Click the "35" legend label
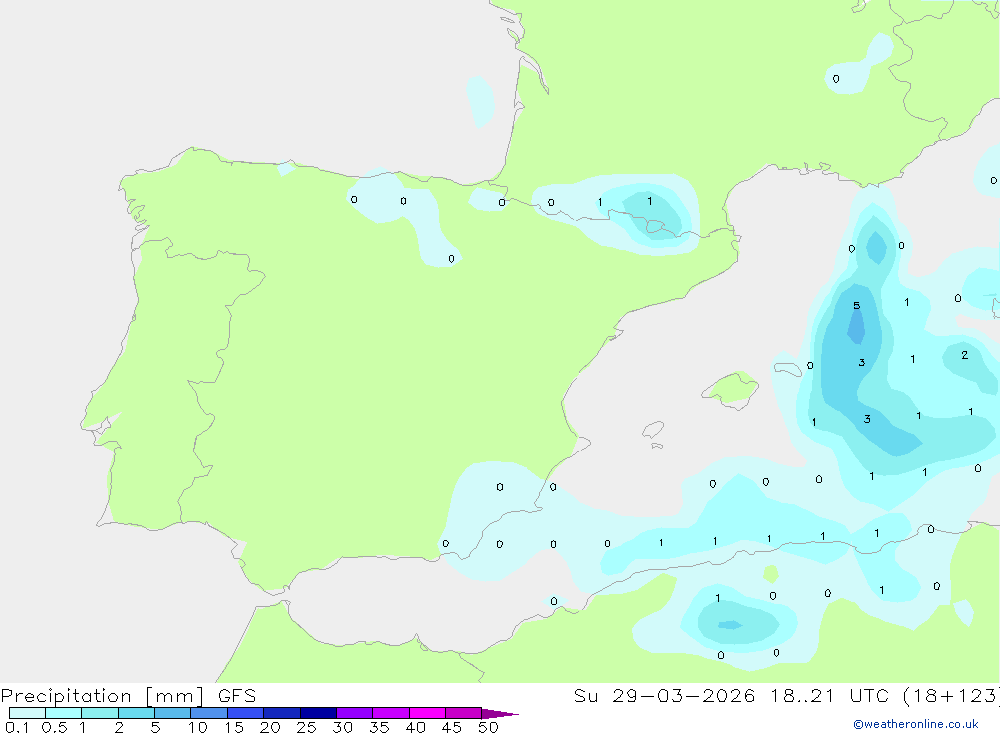1000x733 pixels. click(379, 727)
